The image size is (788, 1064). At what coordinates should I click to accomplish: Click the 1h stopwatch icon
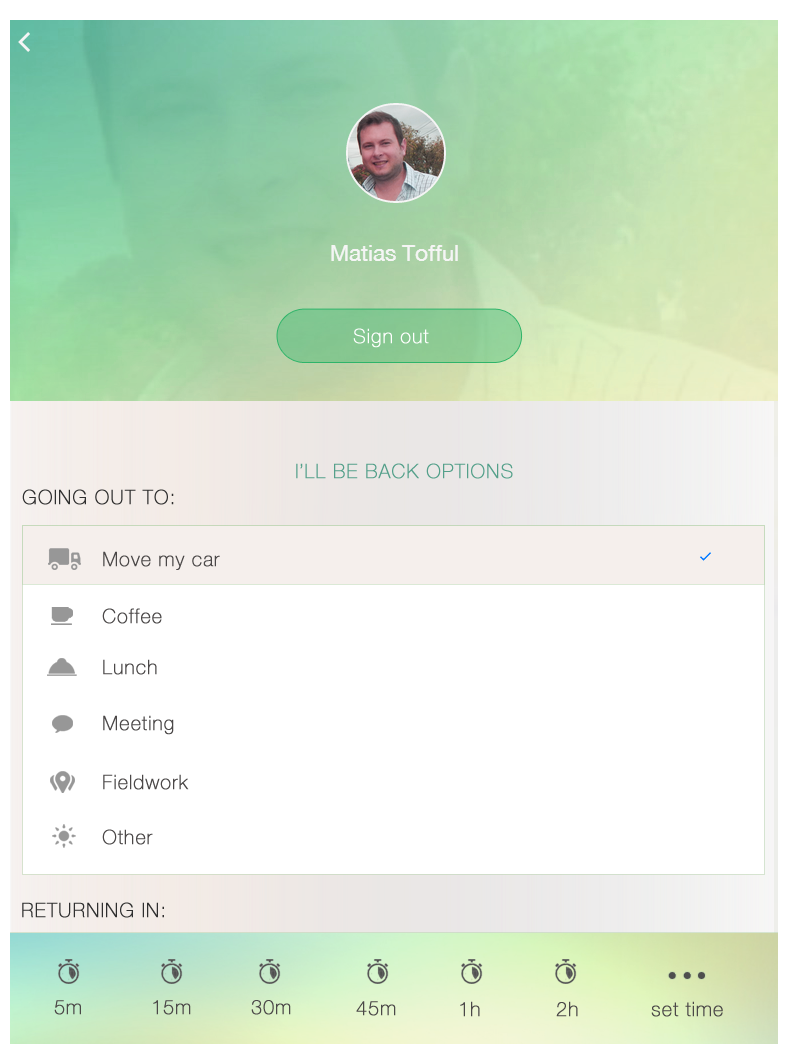pos(471,969)
